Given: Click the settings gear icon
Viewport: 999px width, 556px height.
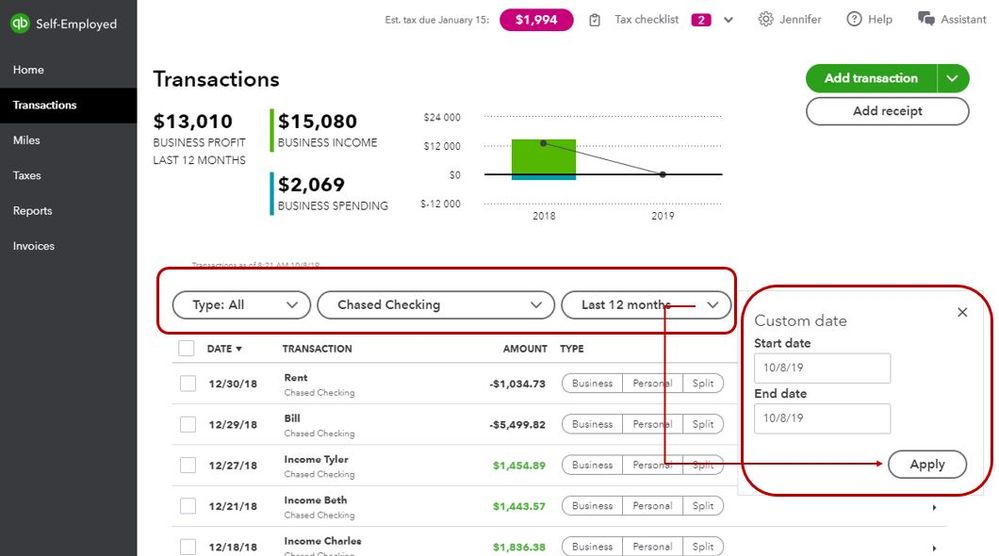Looking at the screenshot, I should (x=766, y=20).
